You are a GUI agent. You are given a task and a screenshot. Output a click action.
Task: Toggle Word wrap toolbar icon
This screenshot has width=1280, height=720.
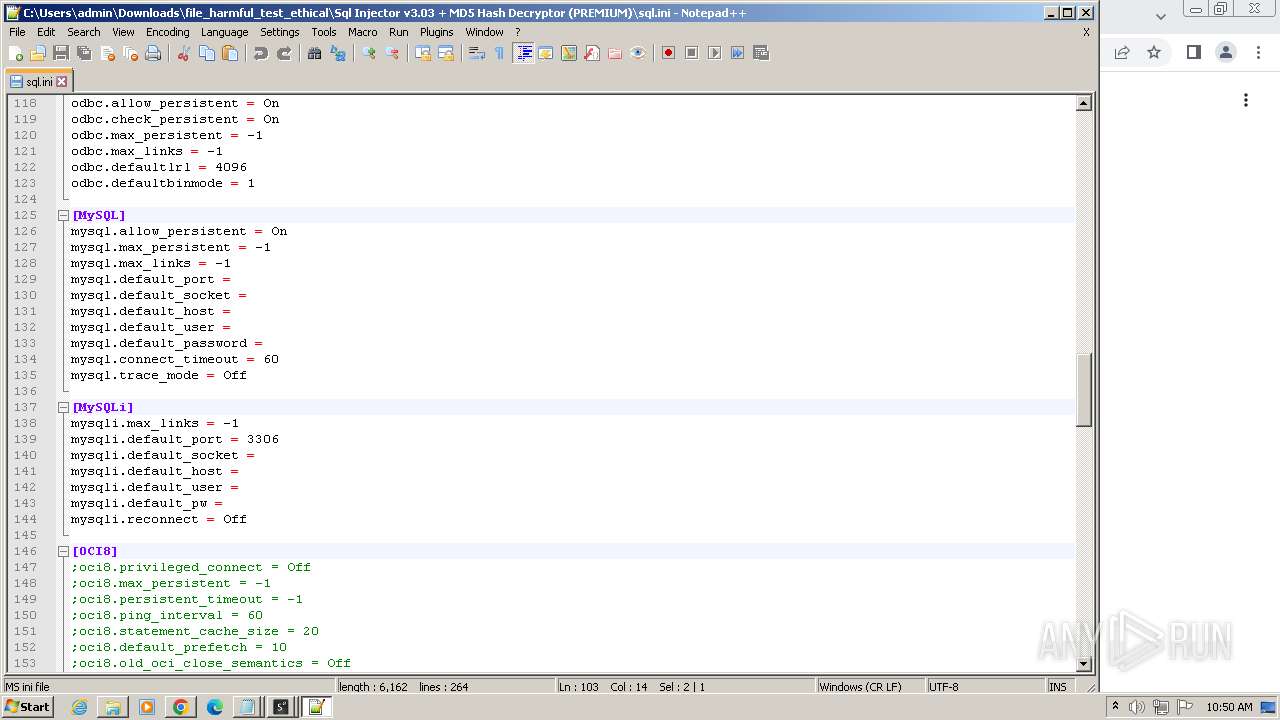[477, 53]
